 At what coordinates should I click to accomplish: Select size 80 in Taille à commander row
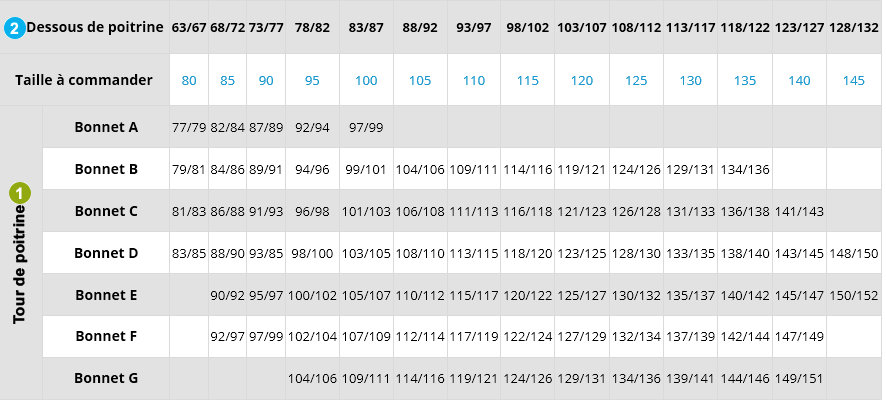(189, 81)
